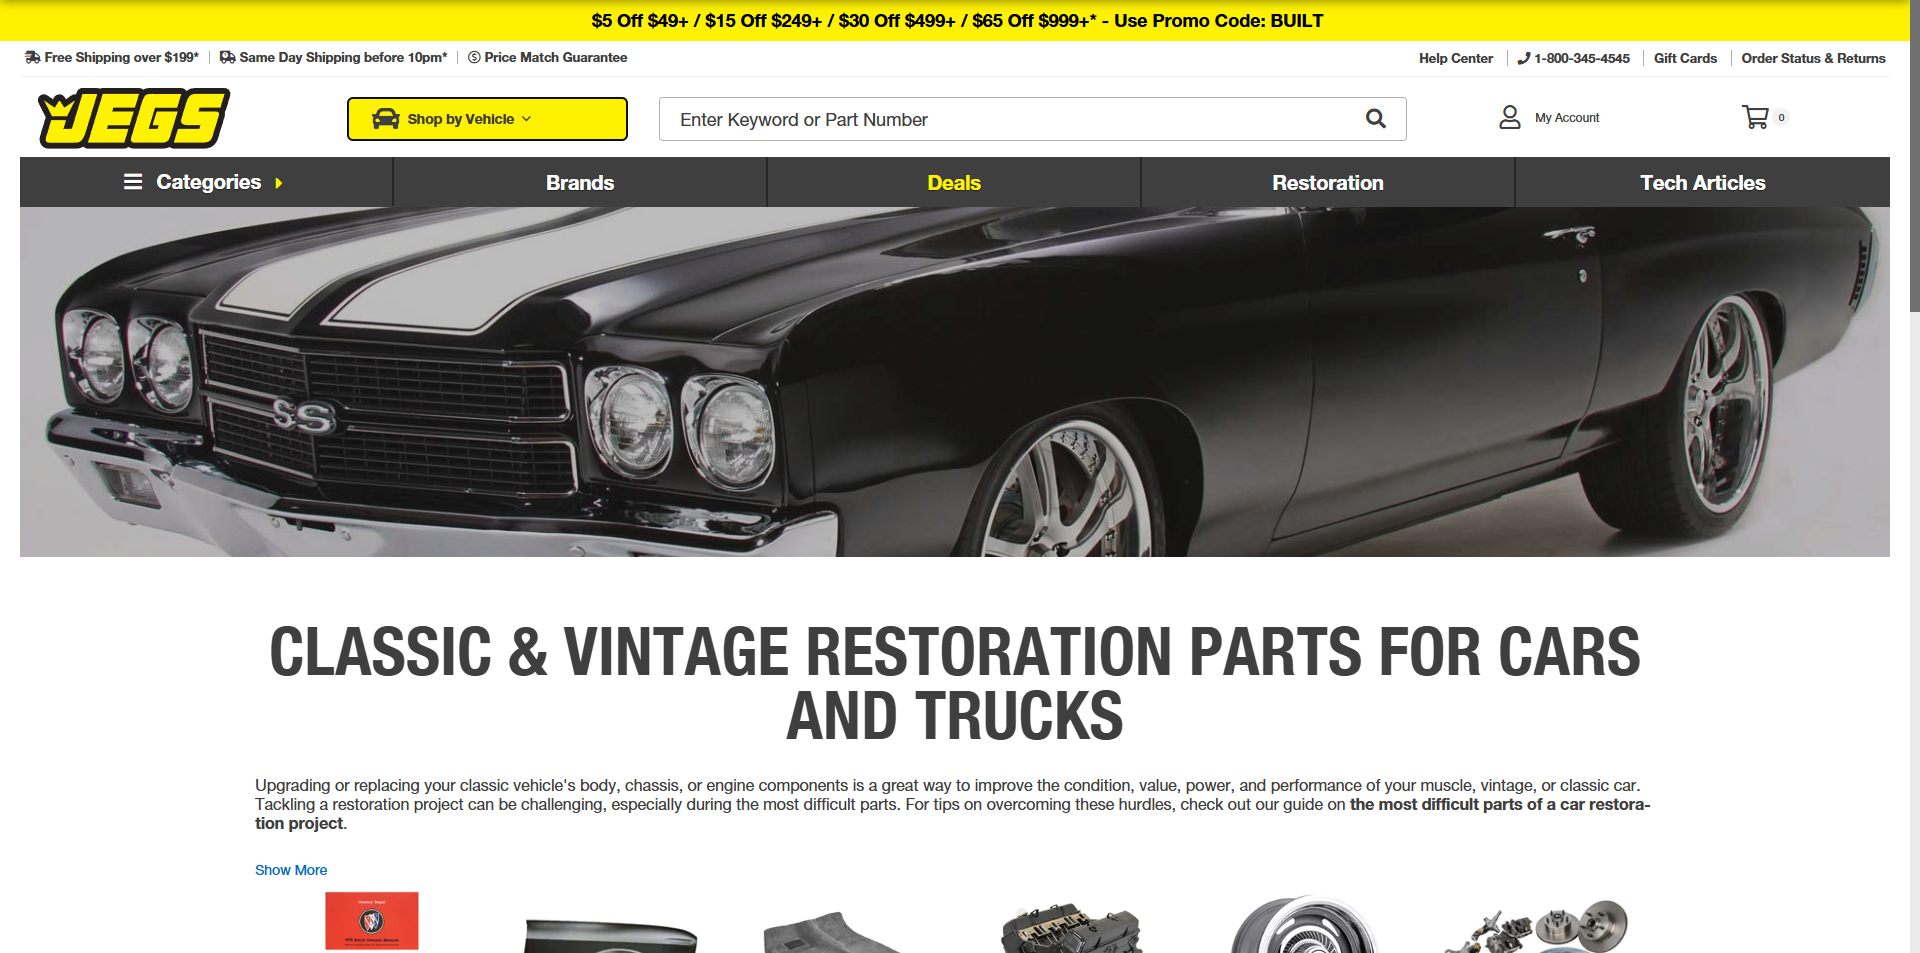Expand the Categories arrow
This screenshot has width=1920, height=953.
(278, 183)
